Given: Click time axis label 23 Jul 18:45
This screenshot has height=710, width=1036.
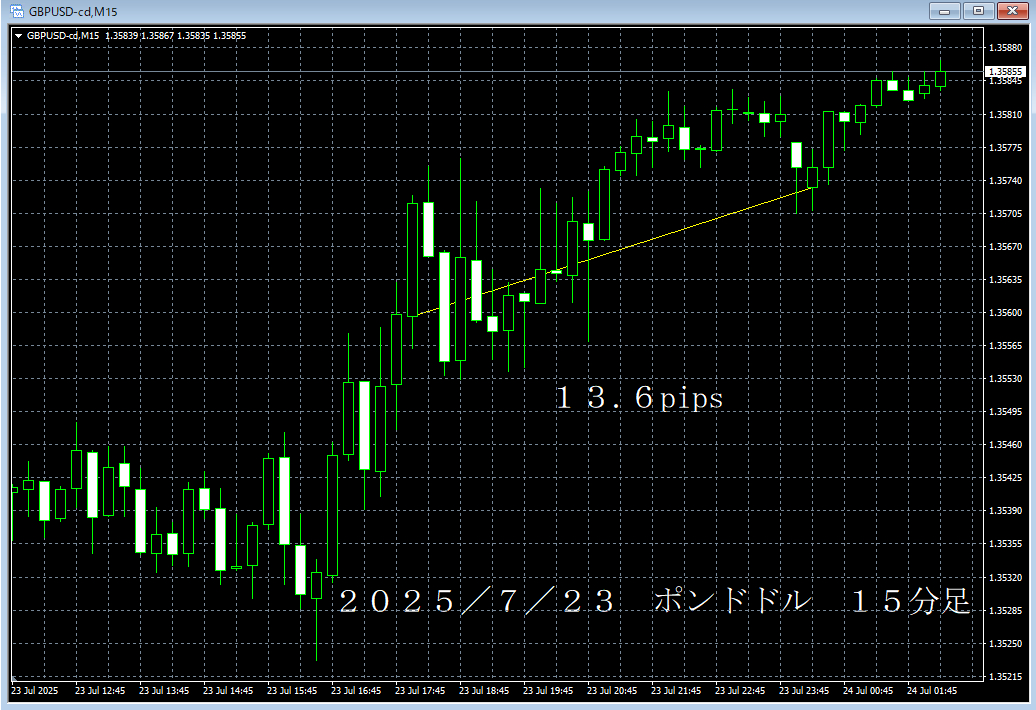Looking at the screenshot, I should pyautogui.click(x=484, y=690).
